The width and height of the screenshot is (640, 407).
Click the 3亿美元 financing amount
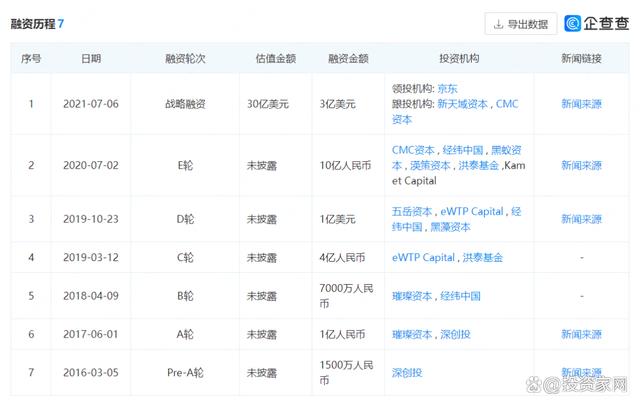click(338, 104)
